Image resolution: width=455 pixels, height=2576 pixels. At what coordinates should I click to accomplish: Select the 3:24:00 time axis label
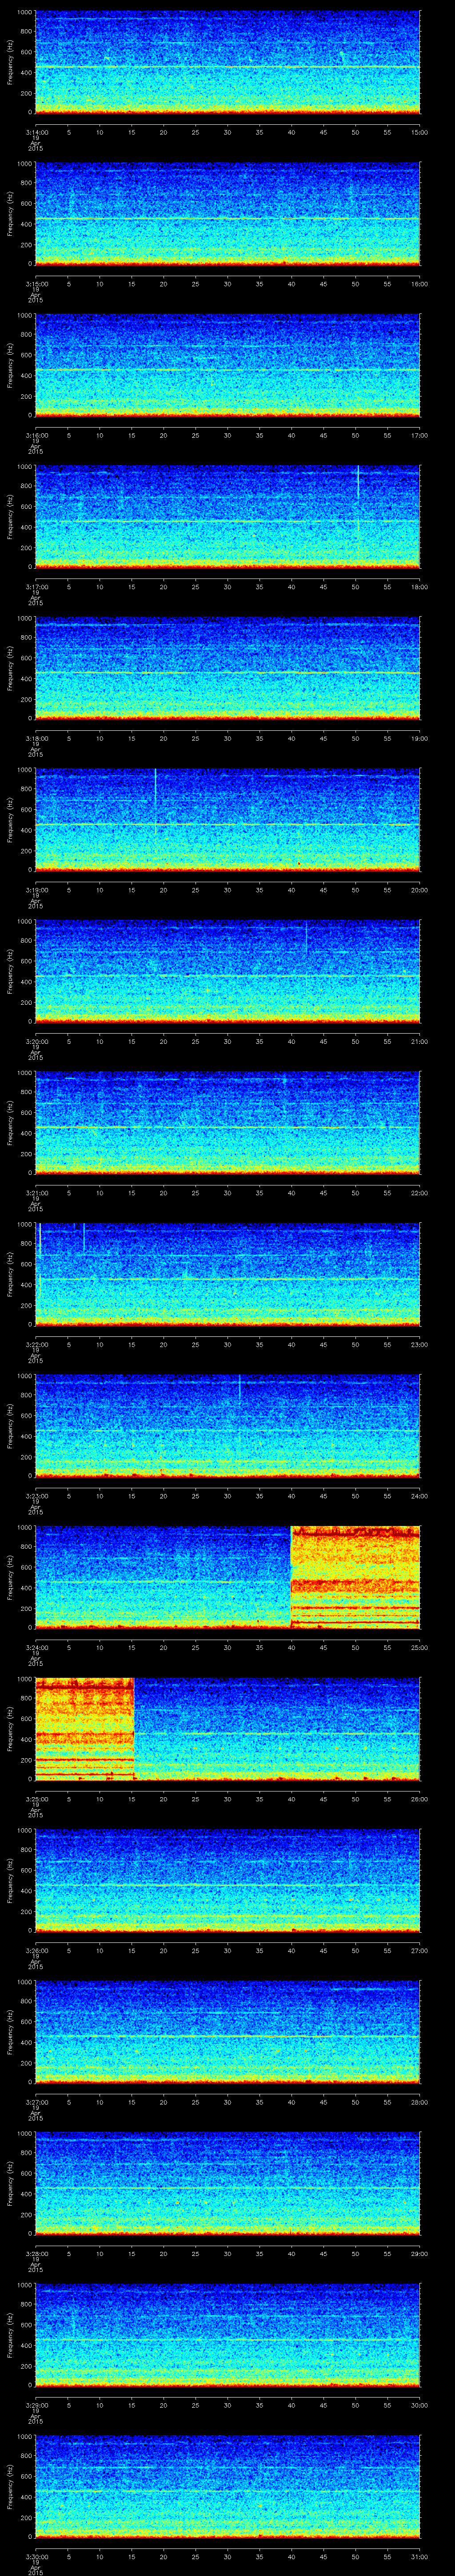36,1647
